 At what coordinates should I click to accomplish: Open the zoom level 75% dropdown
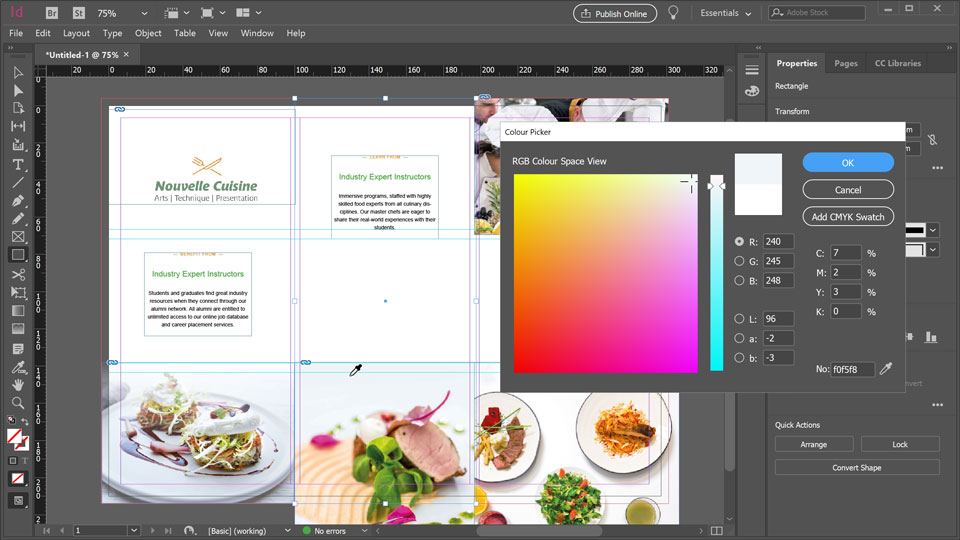click(x=144, y=14)
